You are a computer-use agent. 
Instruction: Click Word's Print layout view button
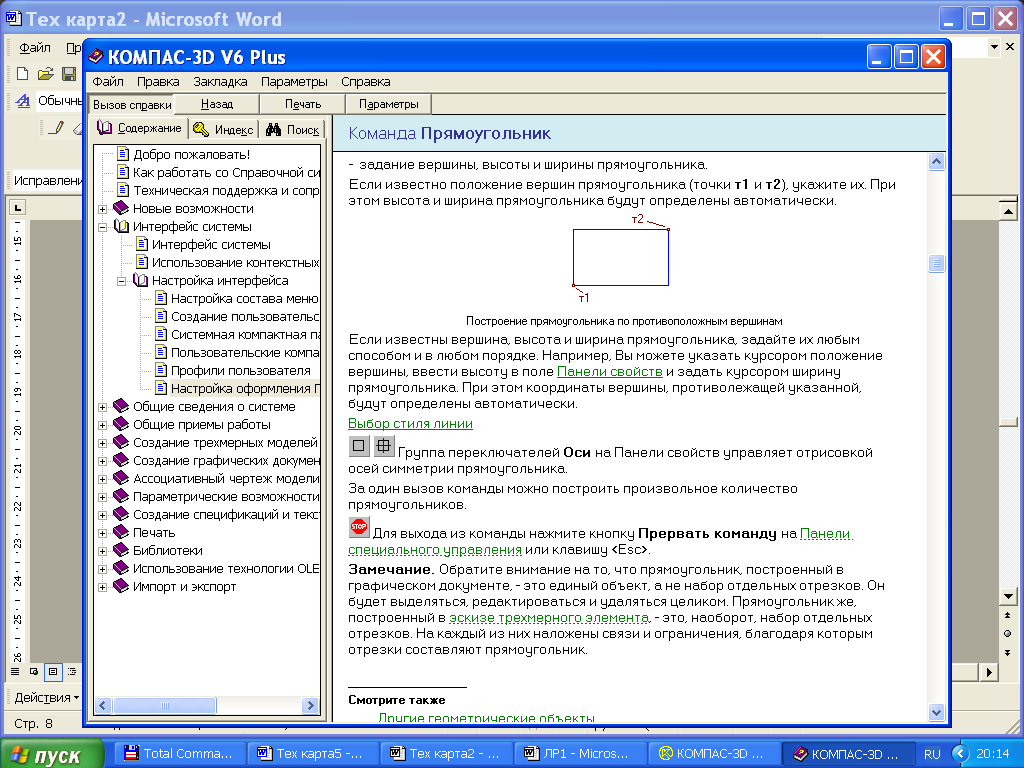[x=53, y=671]
